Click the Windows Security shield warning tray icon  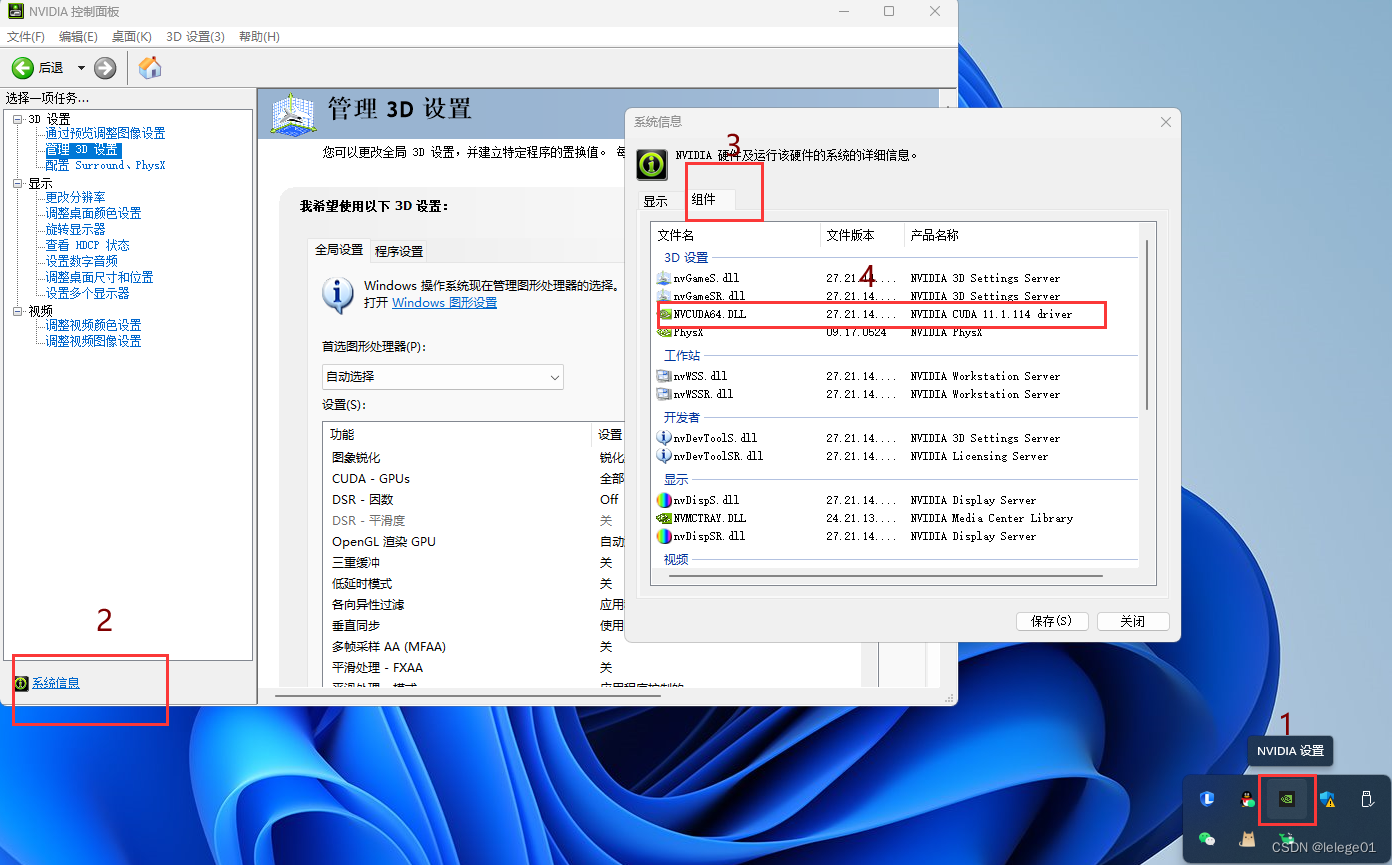coord(1328,799)
